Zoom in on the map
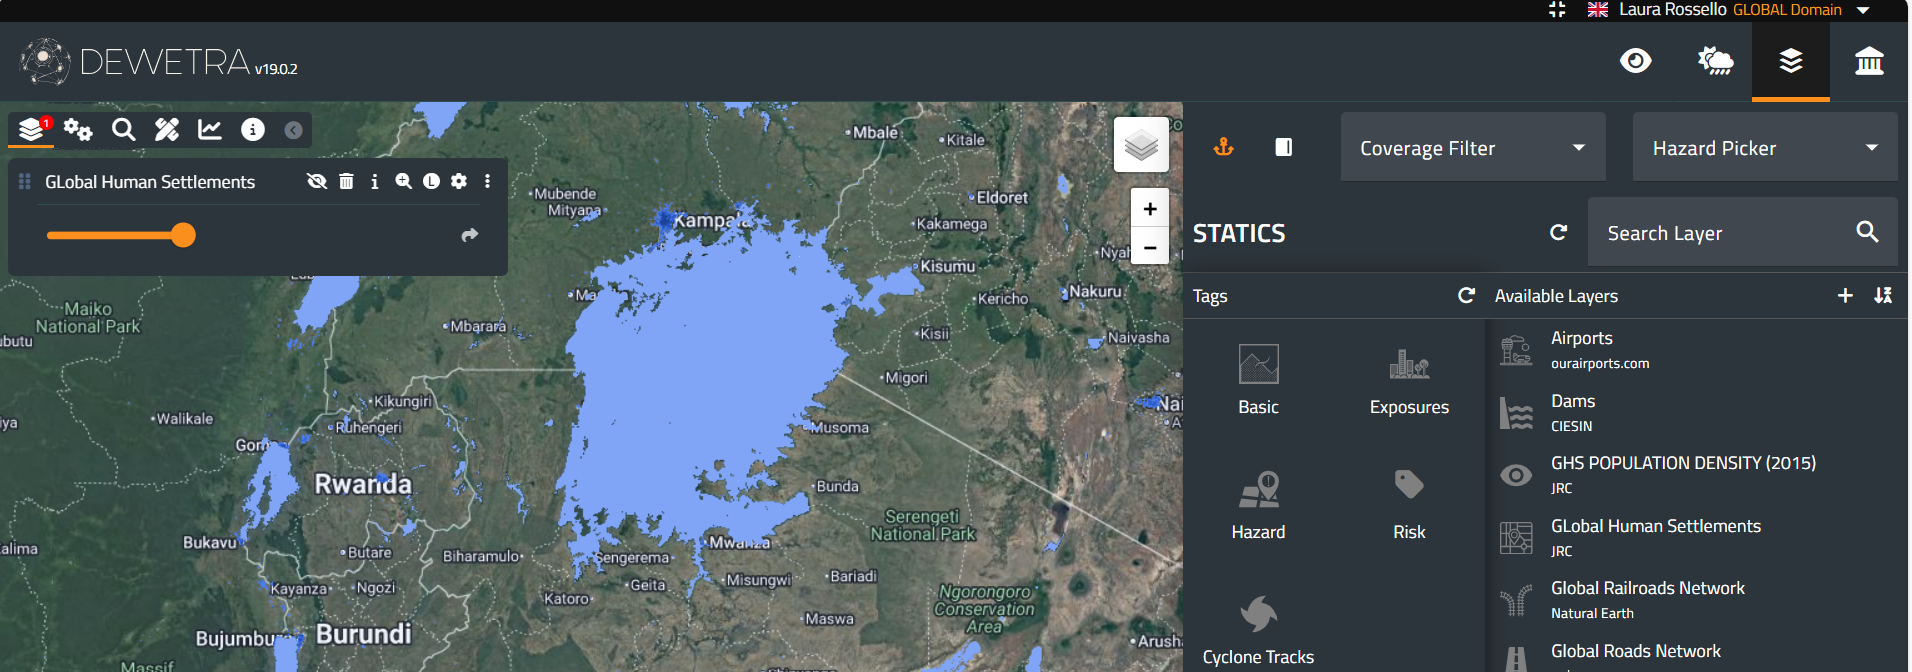1912x672 pixels. click(1150, 208)
